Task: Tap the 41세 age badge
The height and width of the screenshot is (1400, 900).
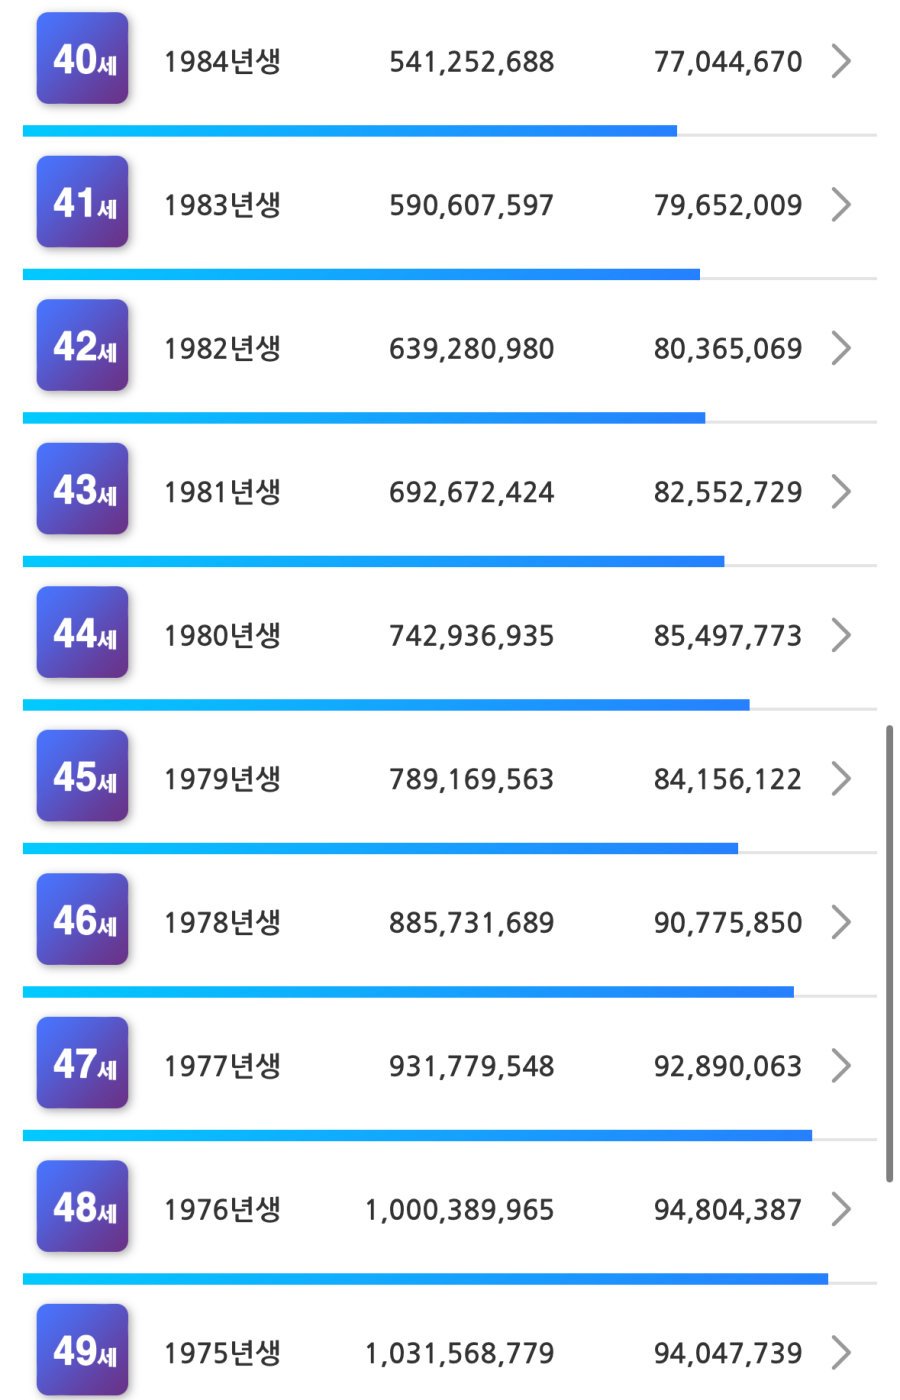Action: click(x=82, y=203)
